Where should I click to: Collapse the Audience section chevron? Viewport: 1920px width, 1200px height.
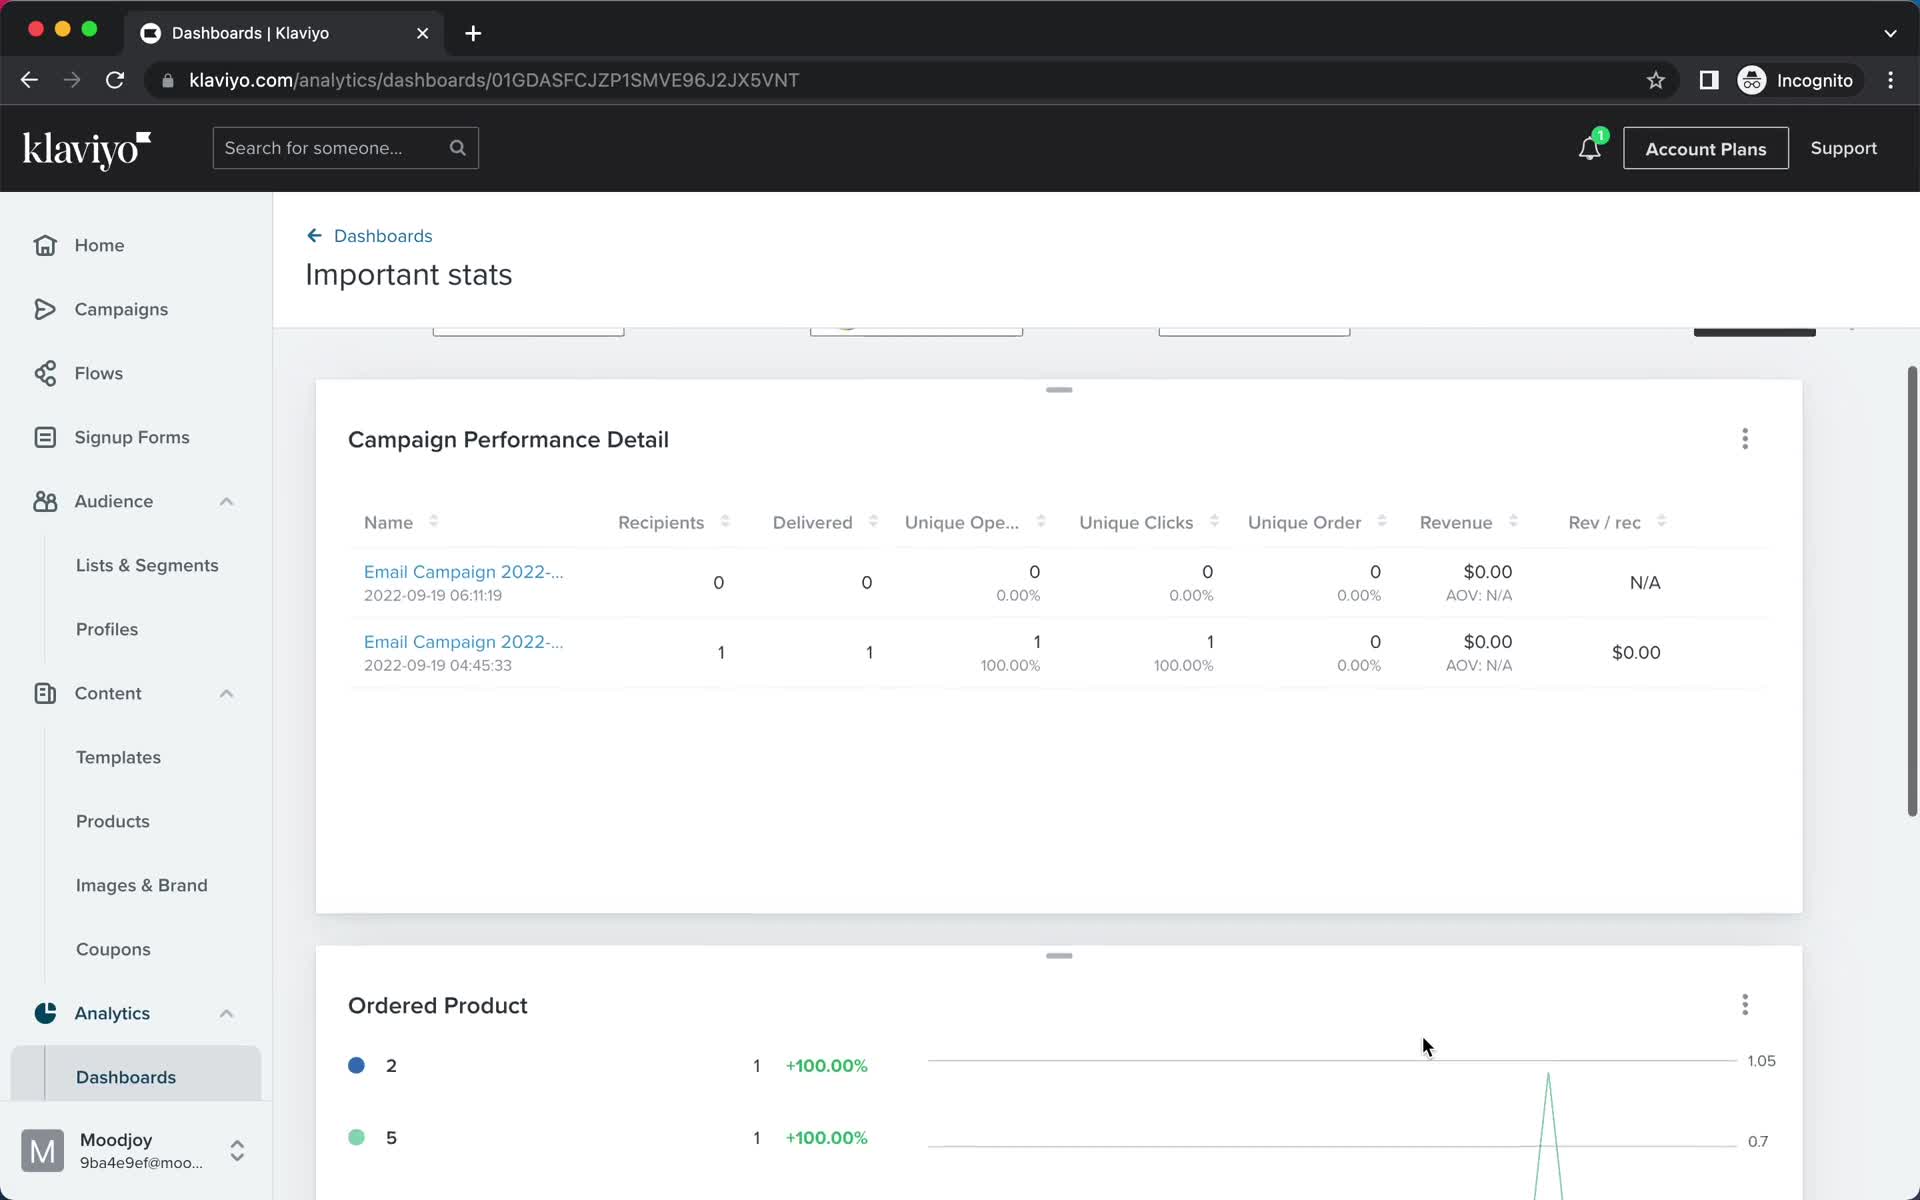tap(227, 501)
